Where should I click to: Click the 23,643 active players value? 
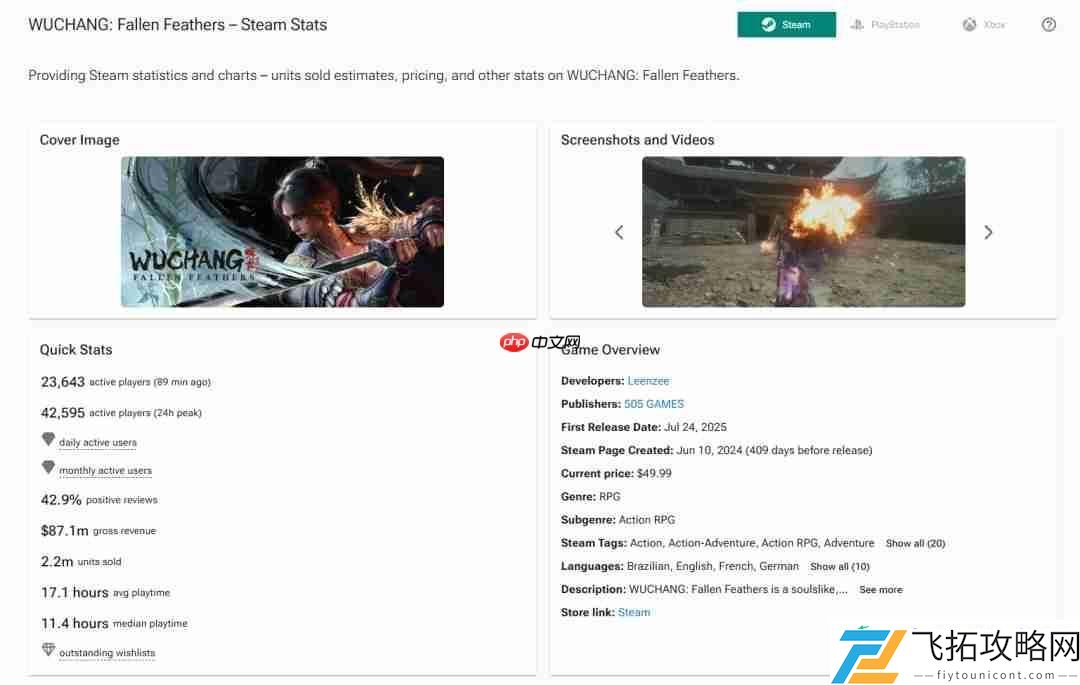click(x=63, y=382)
